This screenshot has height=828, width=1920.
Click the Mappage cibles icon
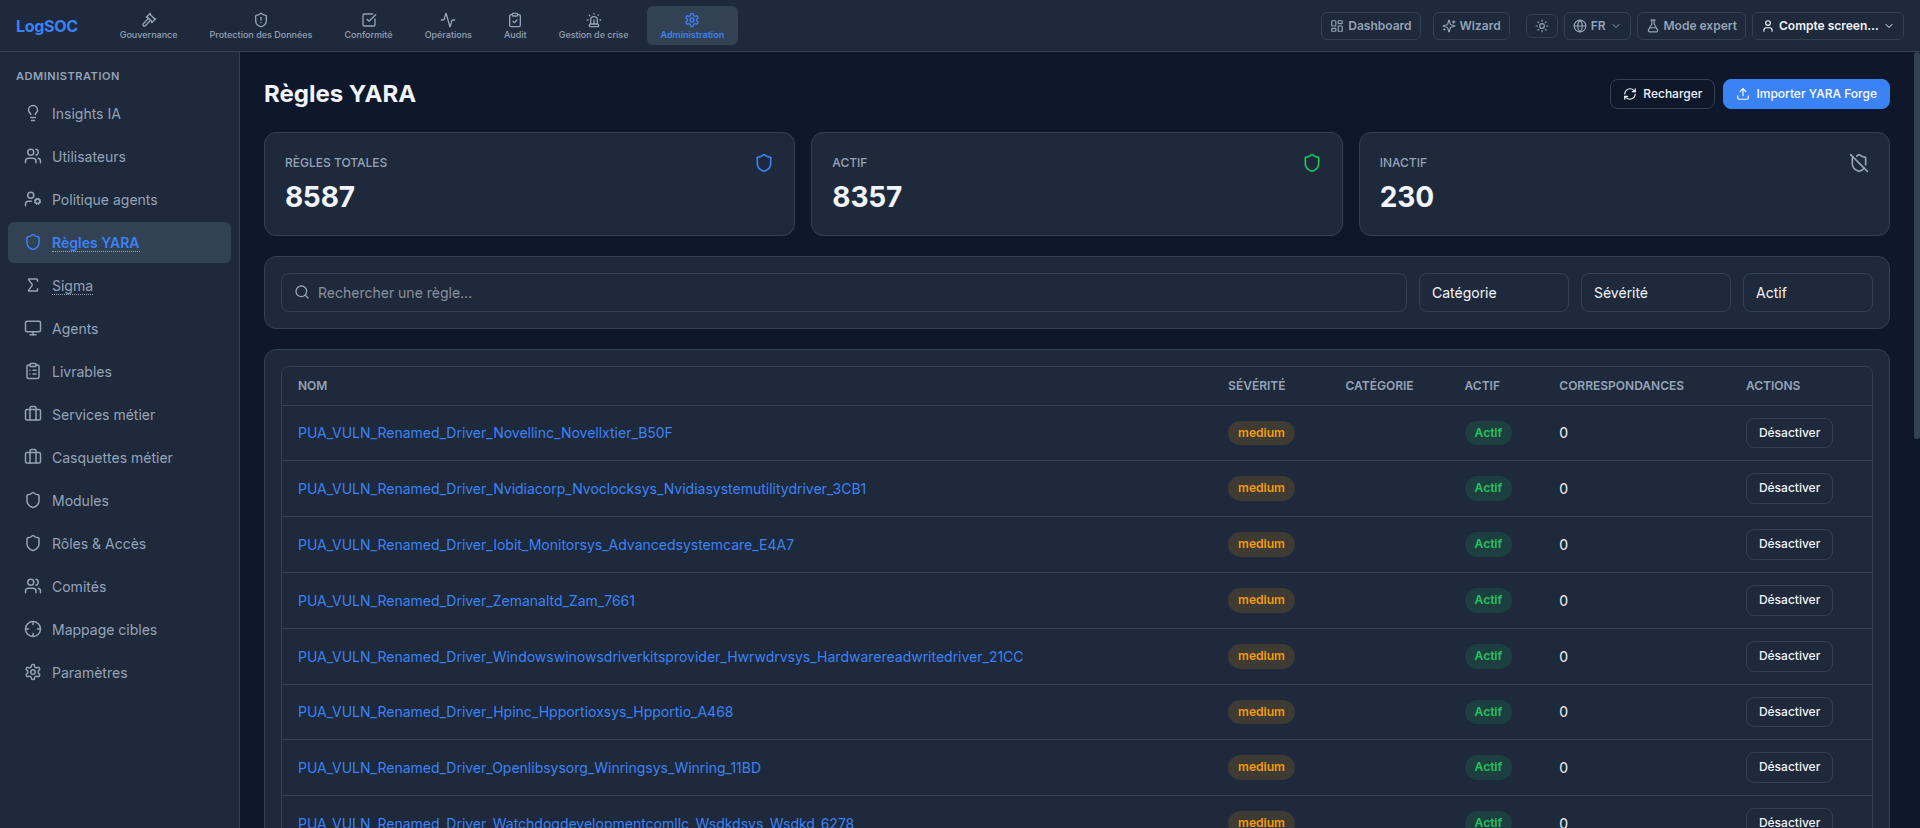33,629
